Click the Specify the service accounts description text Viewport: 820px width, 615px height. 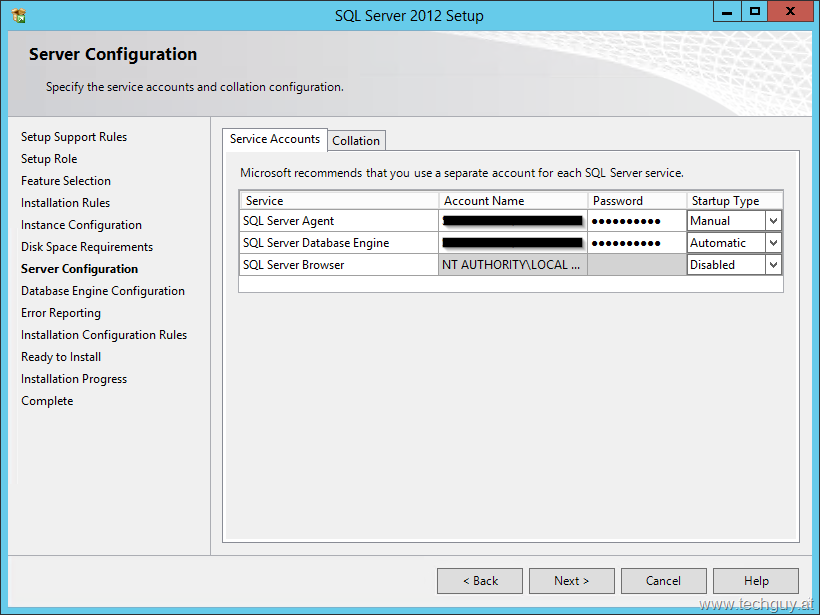pyautogui.click(x=195, y=87)
